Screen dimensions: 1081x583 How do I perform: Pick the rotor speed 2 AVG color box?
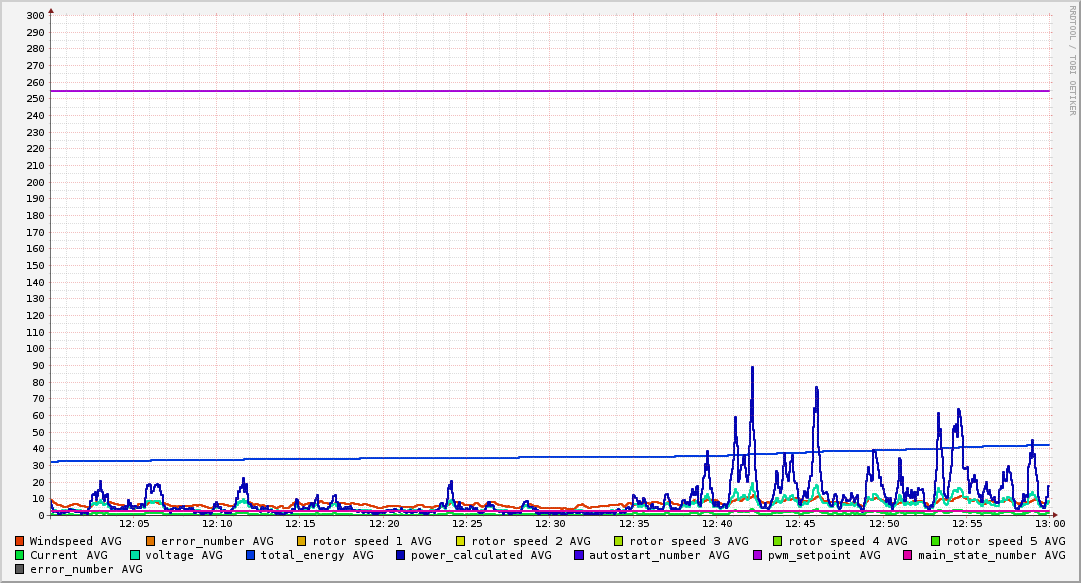pos(460,541)
